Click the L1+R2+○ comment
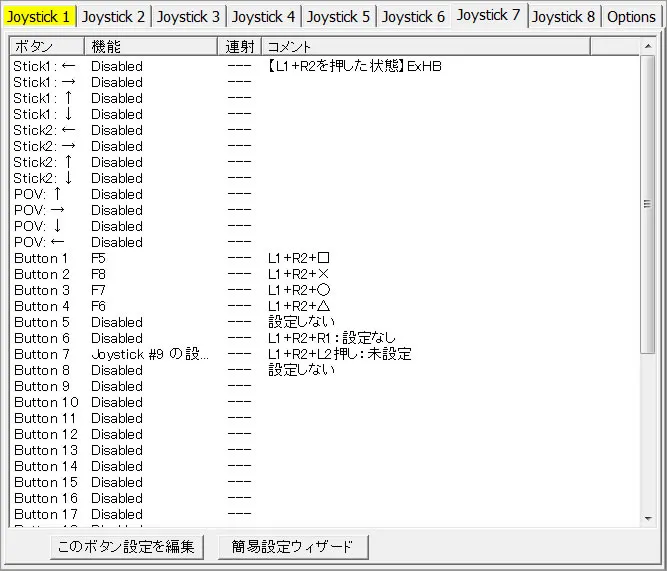The image size is (667, 571). (x=299, y=290)
